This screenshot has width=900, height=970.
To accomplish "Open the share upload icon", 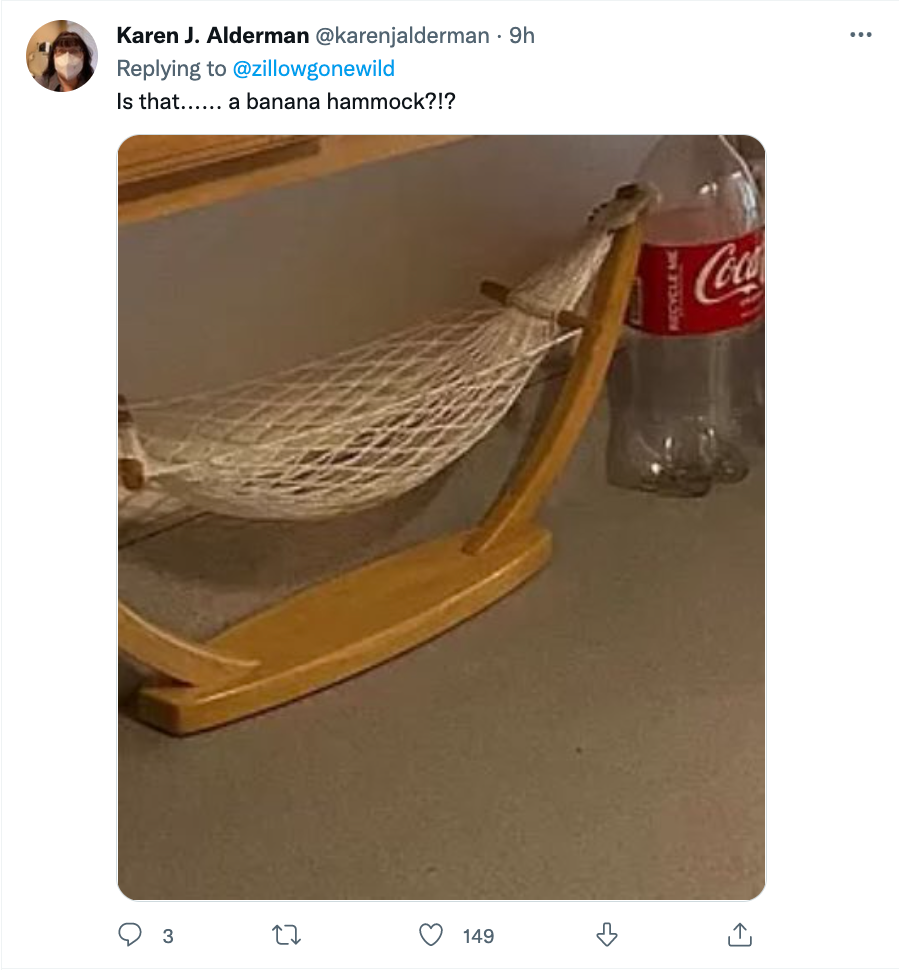I will point(740,935).
